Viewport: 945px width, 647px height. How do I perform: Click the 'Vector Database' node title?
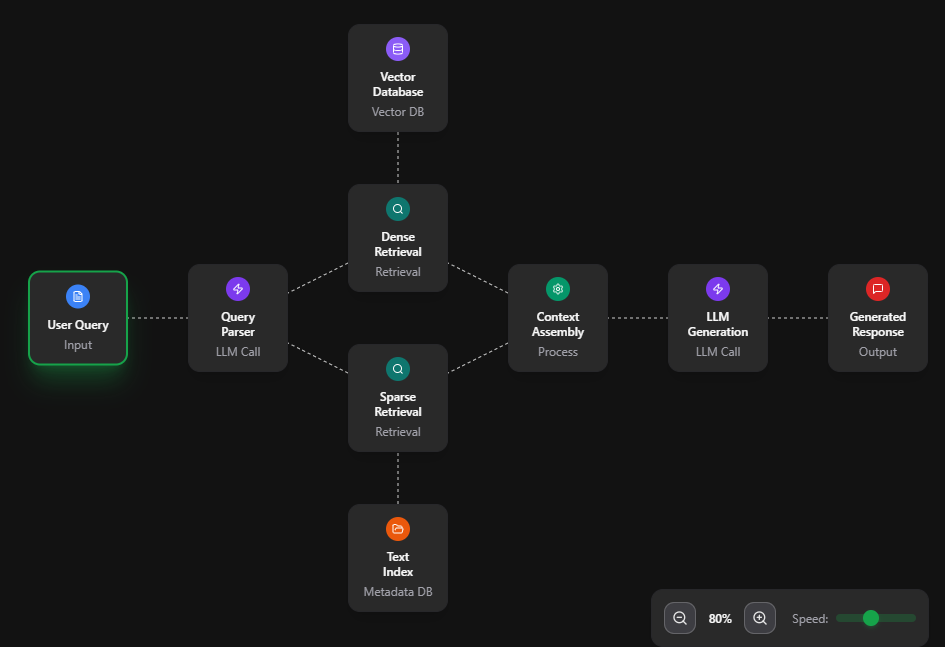(x=398, y=84)
